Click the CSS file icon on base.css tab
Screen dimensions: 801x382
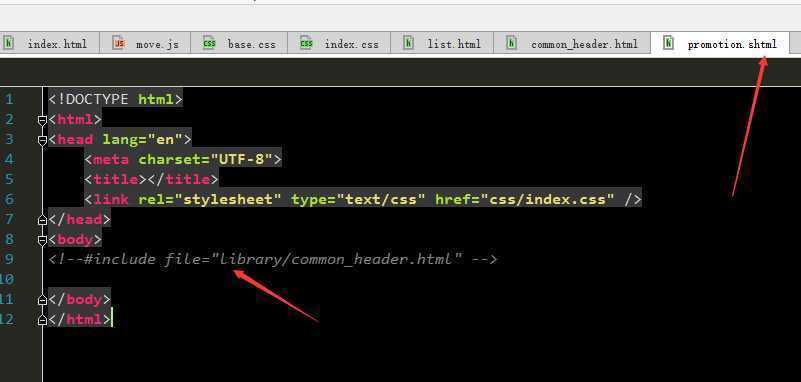point(209,43)
